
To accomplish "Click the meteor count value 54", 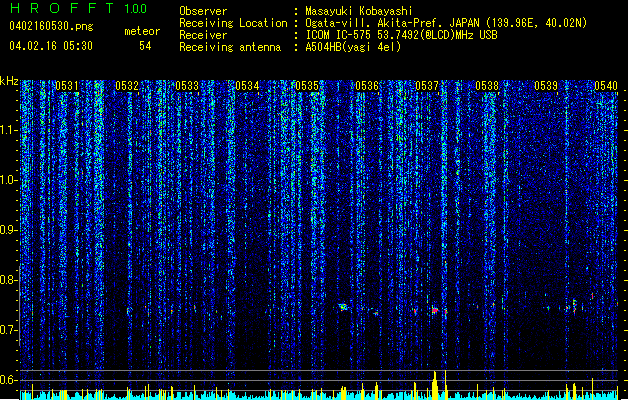I will (x=145, y=46).
